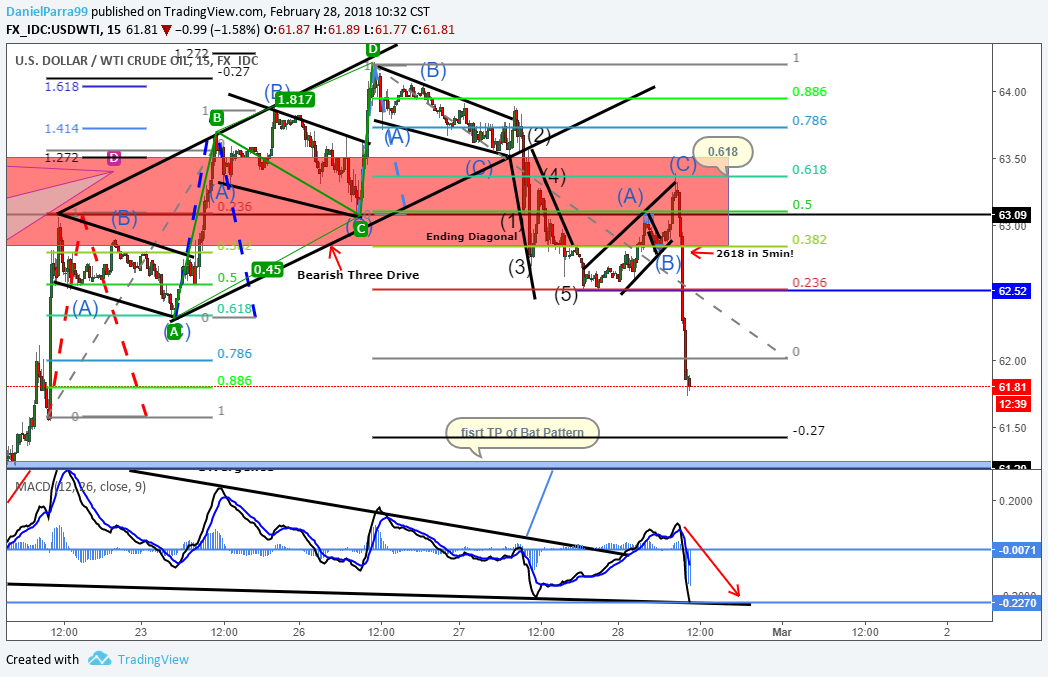Click the U.S. DOLLAR / WTI CRUDE OIL chart title
The height and width of the screenshot is (677, 1048).
point(136,61)
